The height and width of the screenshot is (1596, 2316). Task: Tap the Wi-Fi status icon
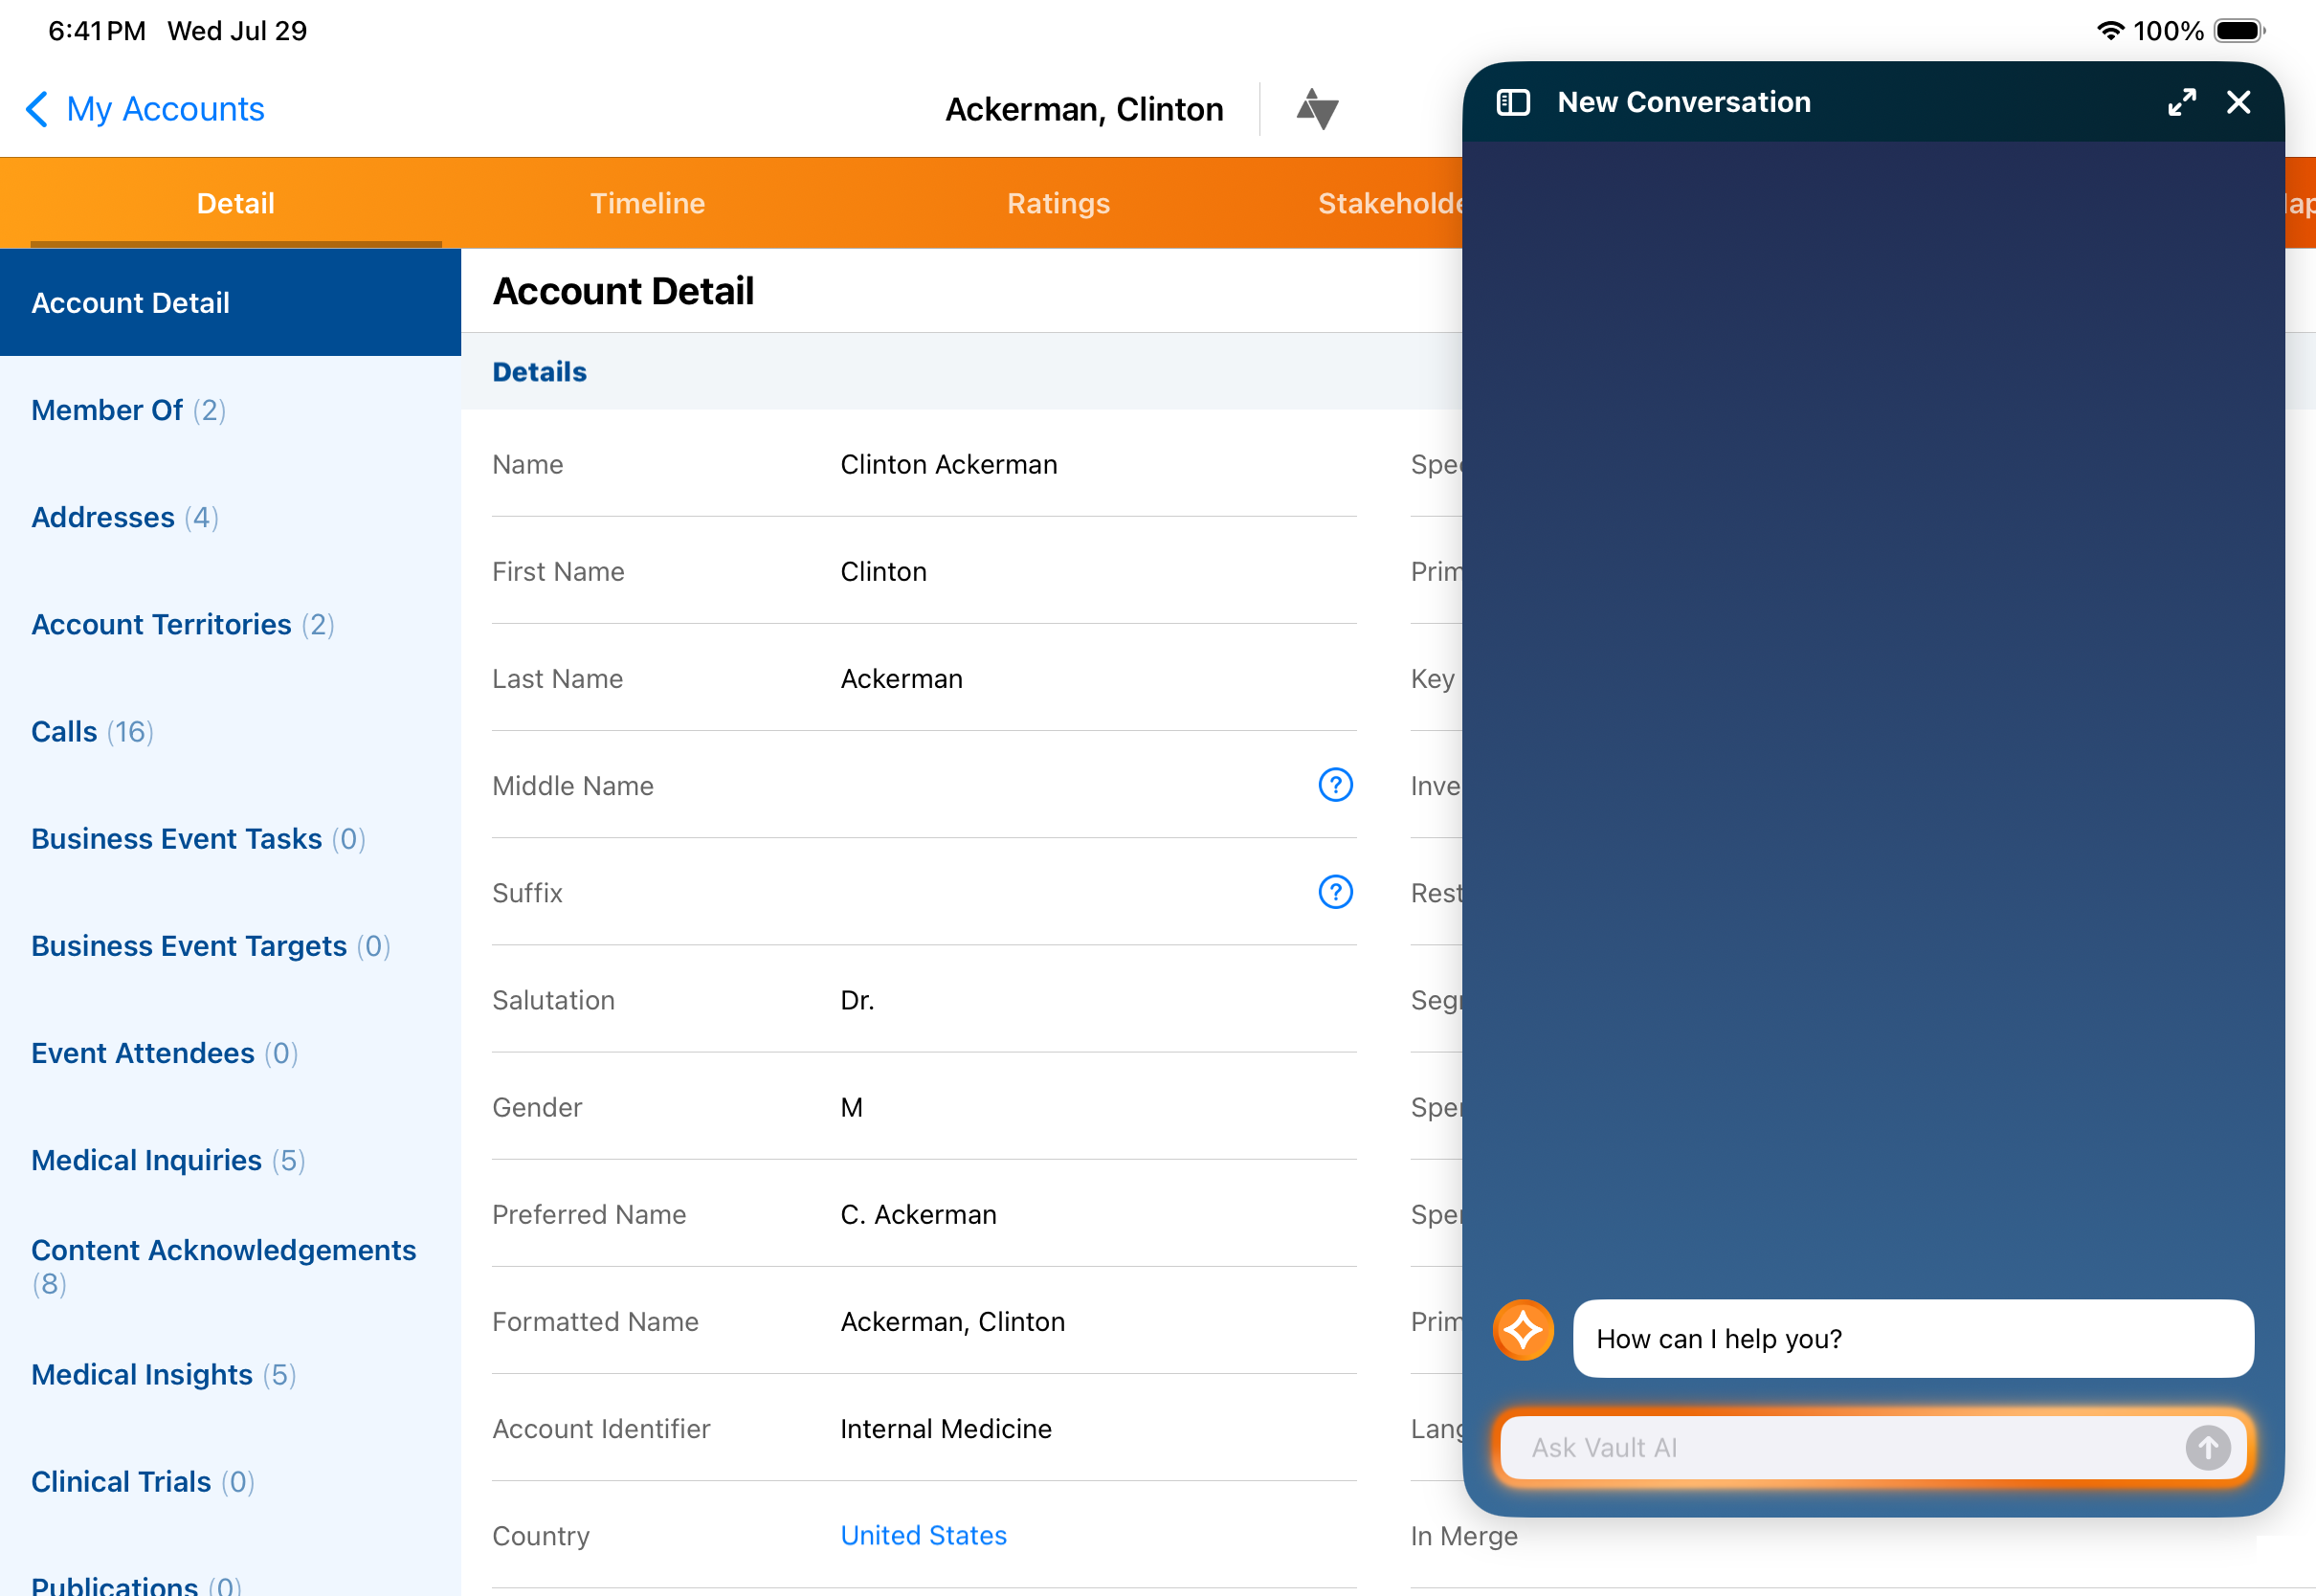[x=2110, y=31]
